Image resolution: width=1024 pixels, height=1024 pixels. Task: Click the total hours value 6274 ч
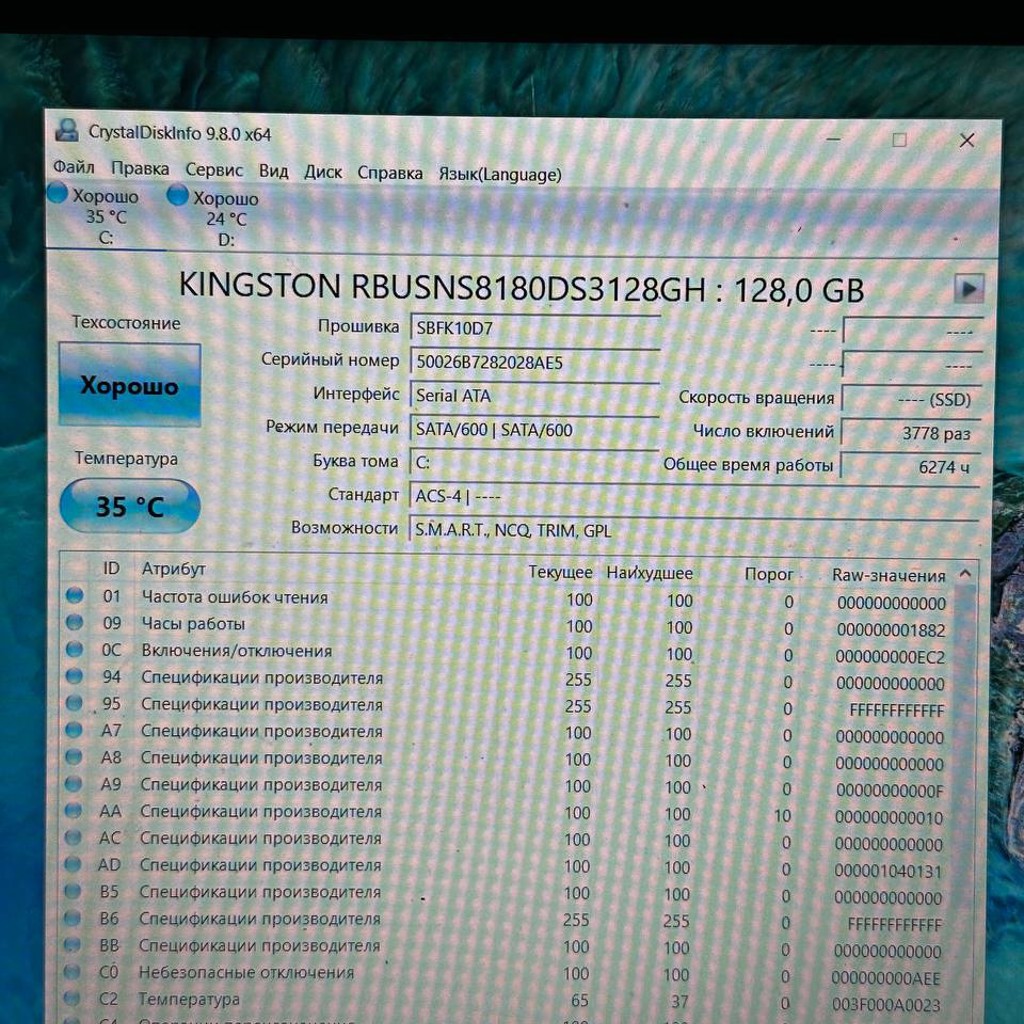911,467
